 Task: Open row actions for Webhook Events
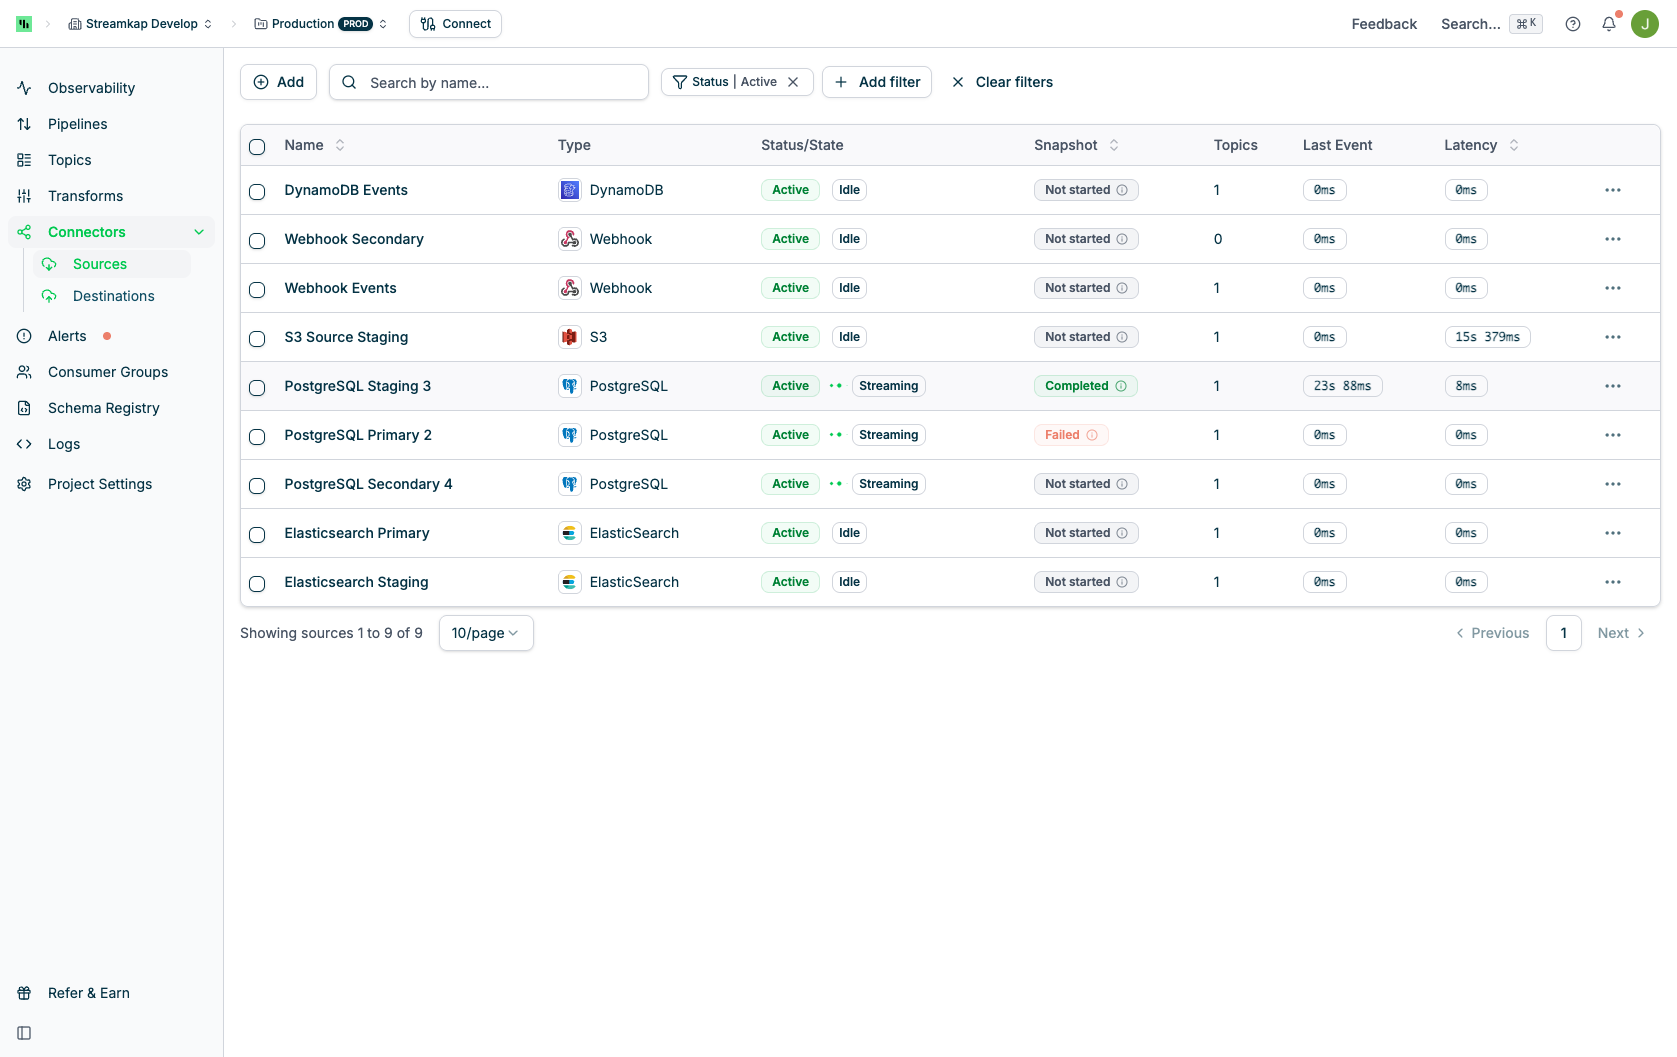1613,288
